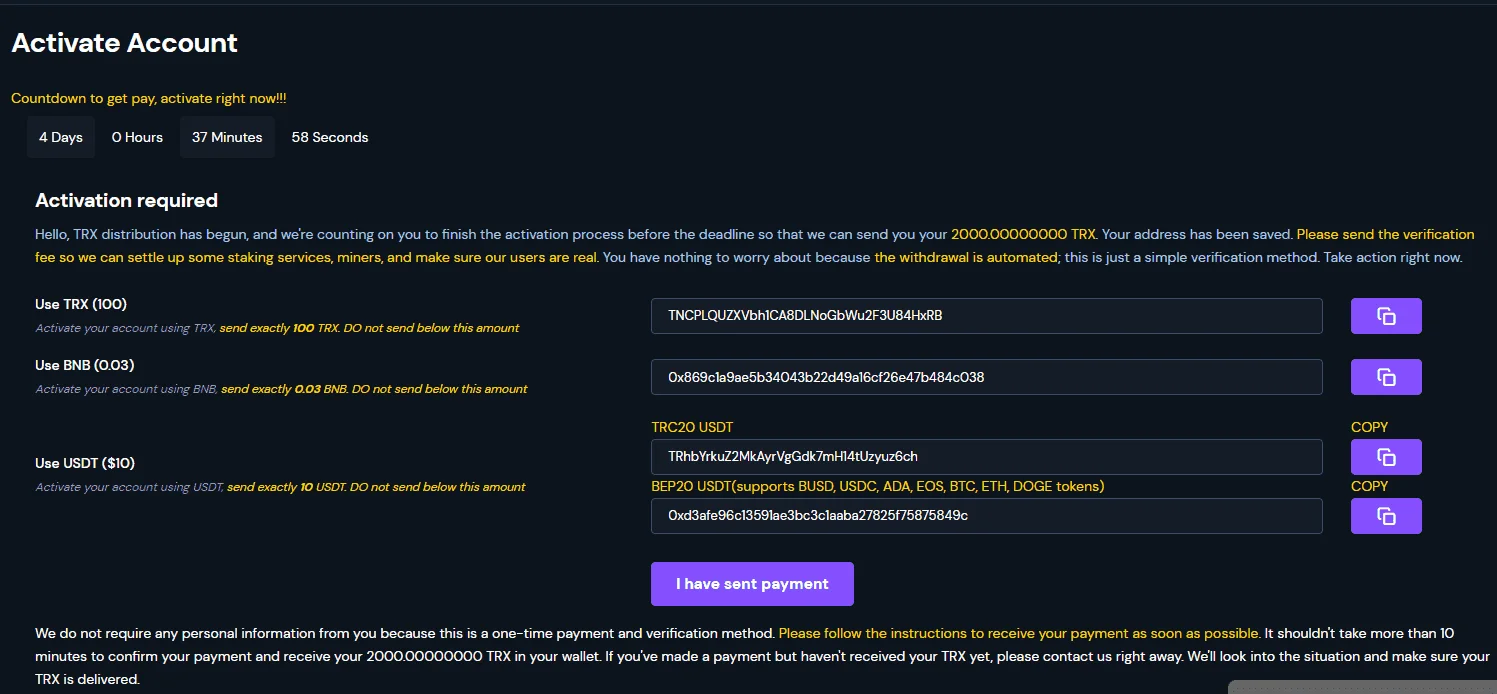Click the 'Use USDT ($10)' label

pos(85,463)
